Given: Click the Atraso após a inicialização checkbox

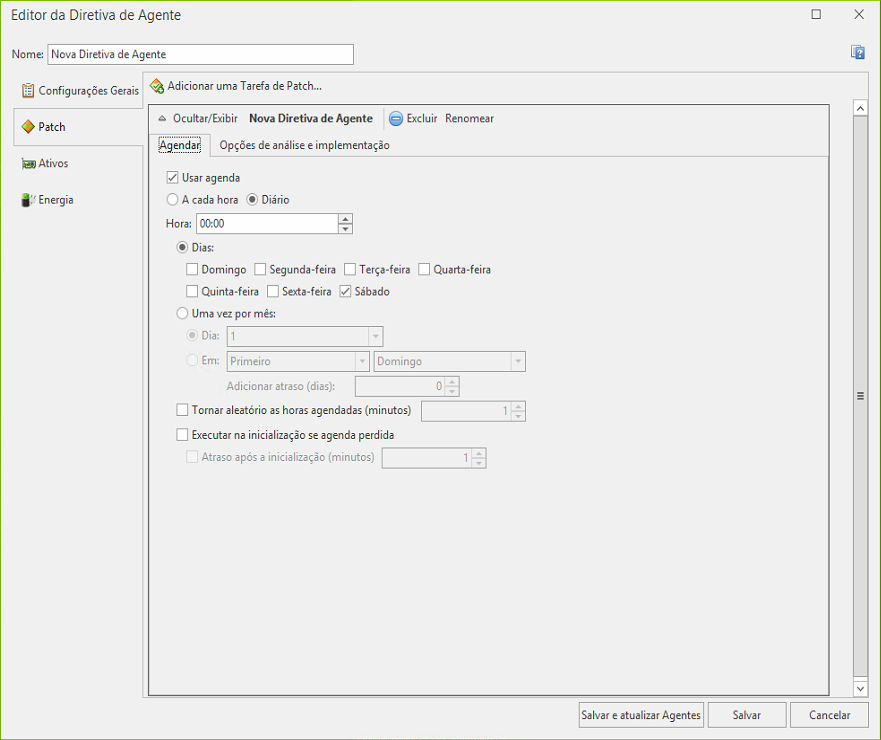Looking at the screenshot, I should pyautogui.click(x=192, y=457).
